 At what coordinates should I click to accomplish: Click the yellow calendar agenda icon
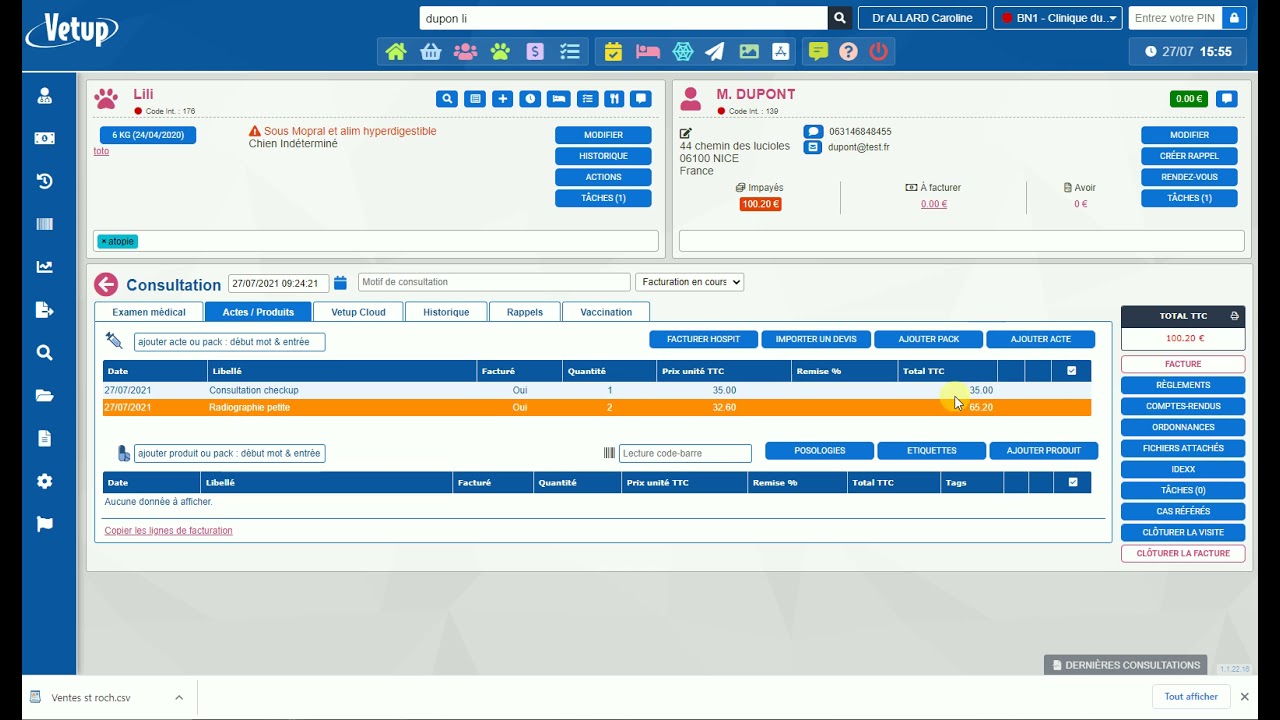613,52
